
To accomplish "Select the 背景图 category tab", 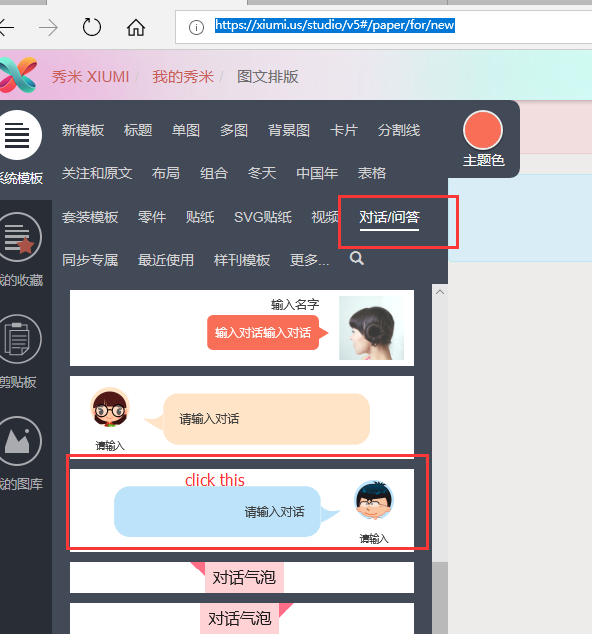I will coord(289,130).
